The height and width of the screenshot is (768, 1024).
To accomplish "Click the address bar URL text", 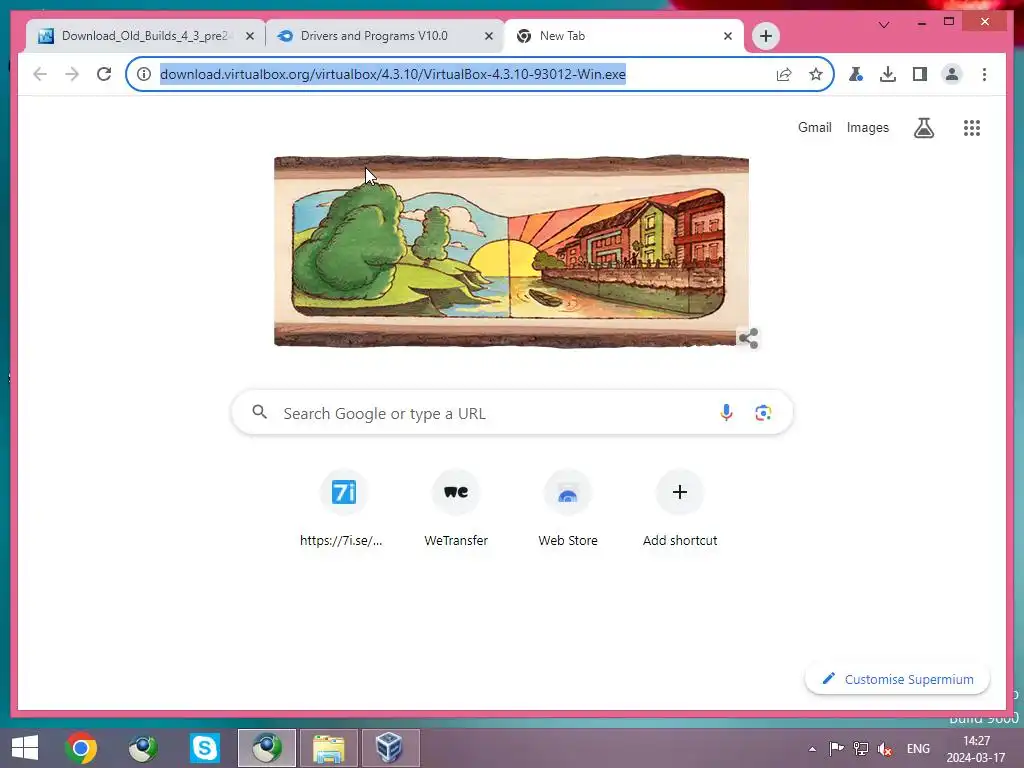I will [x=392, y=74].
